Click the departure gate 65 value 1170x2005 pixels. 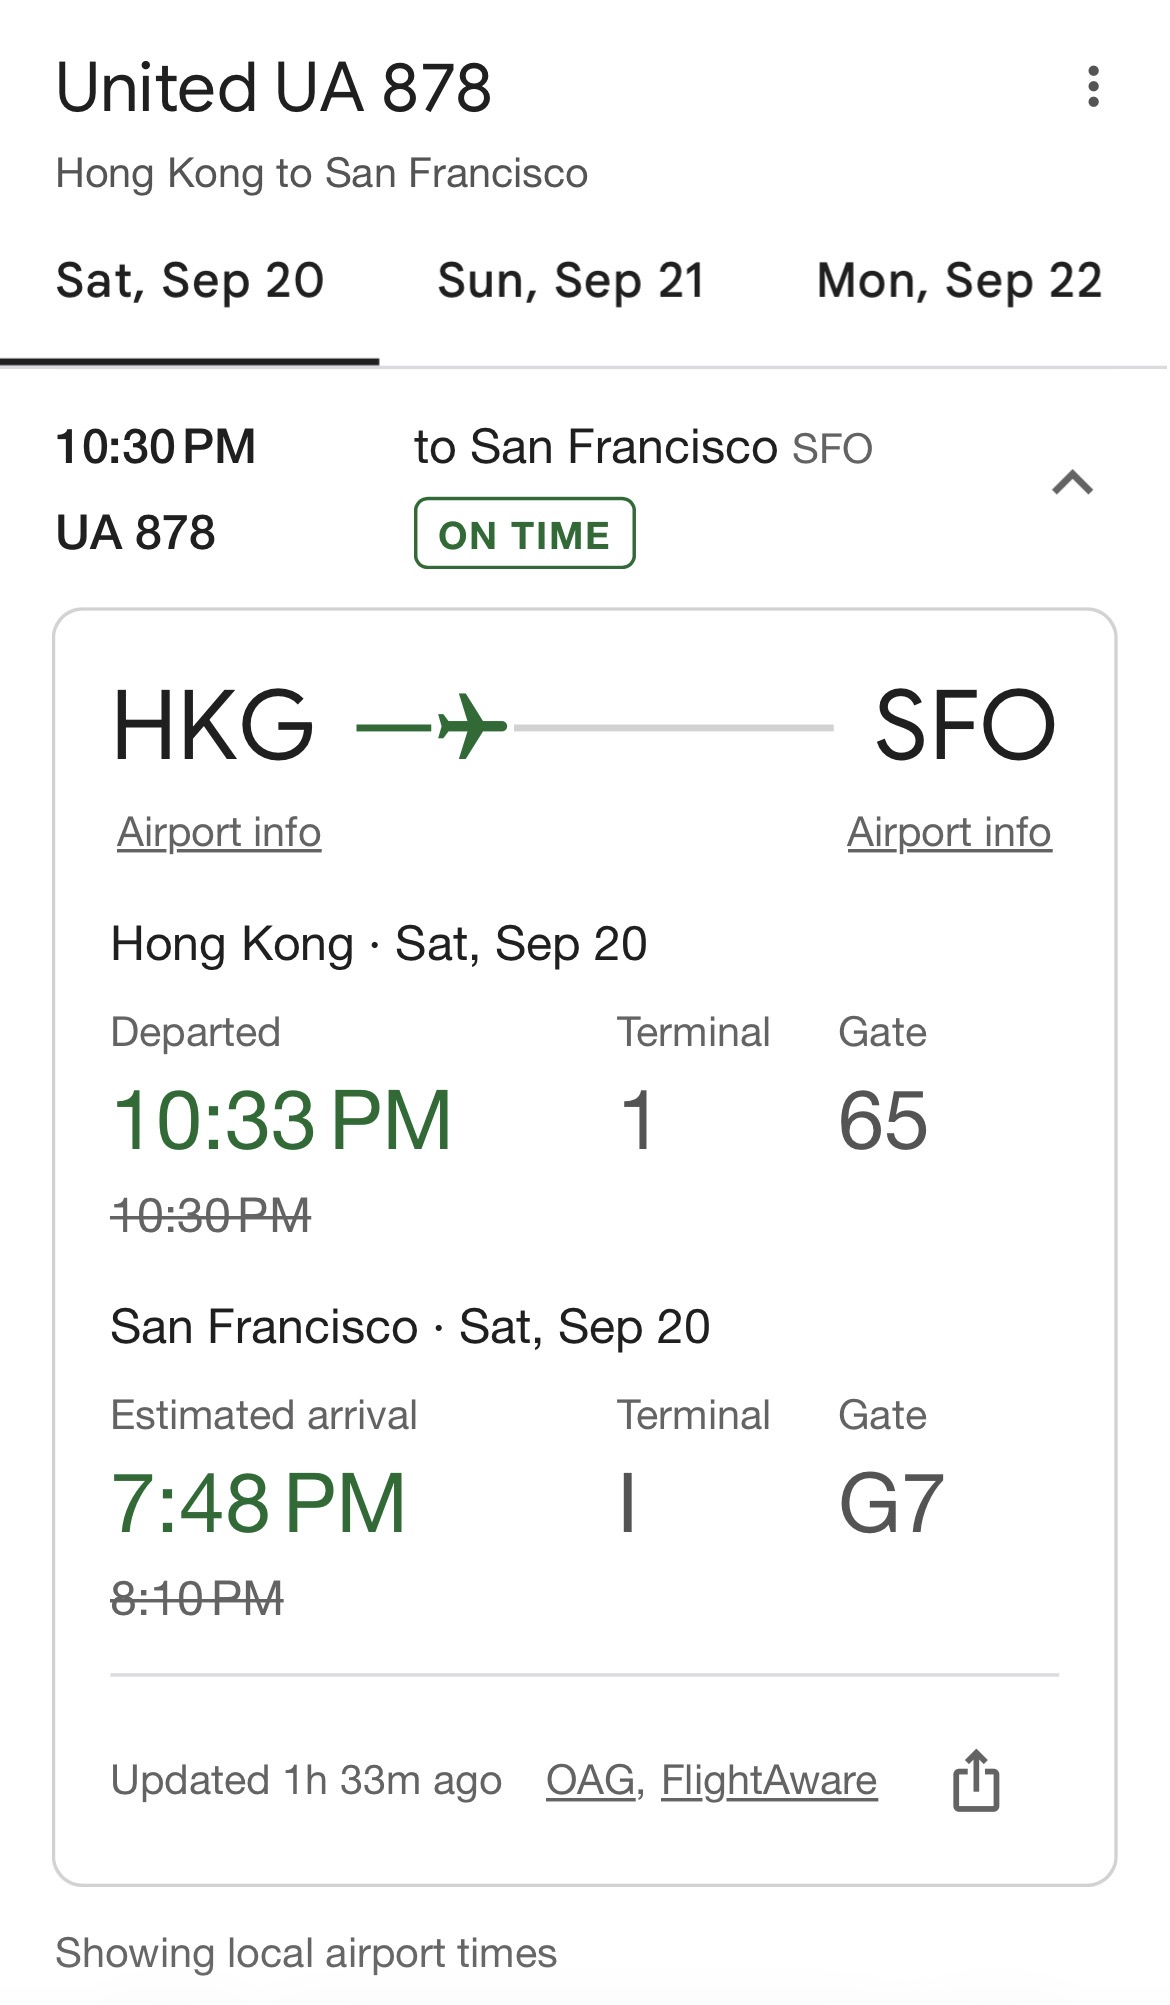882,1121
